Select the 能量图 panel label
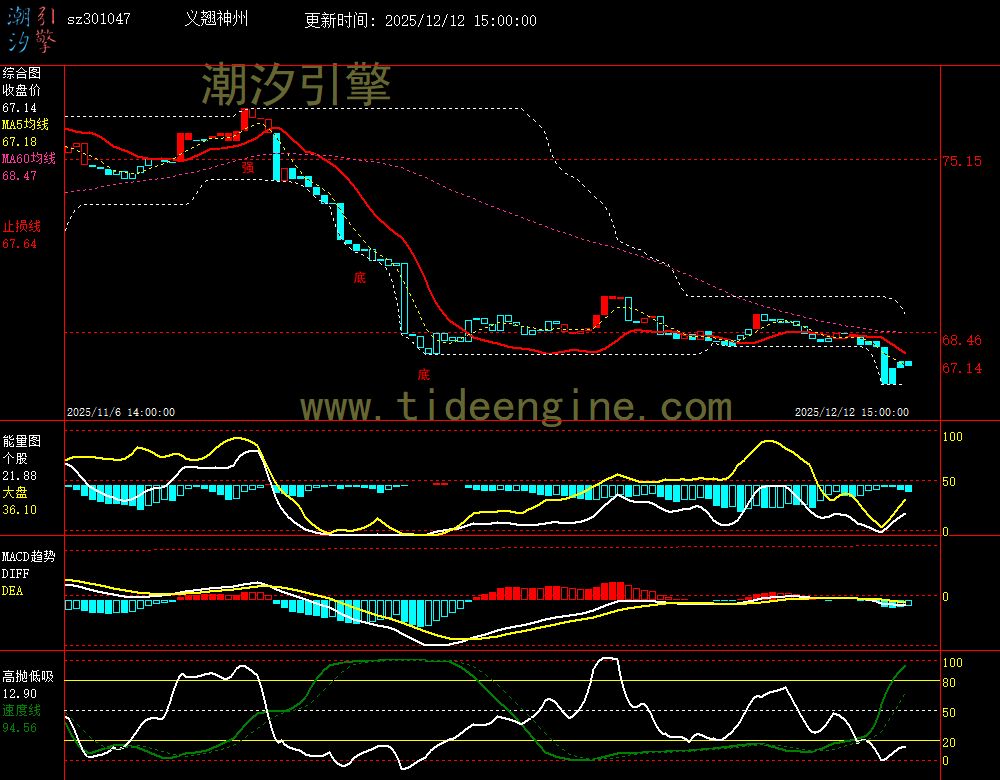This screenshot has width=1000, height=780. point(21,441)
